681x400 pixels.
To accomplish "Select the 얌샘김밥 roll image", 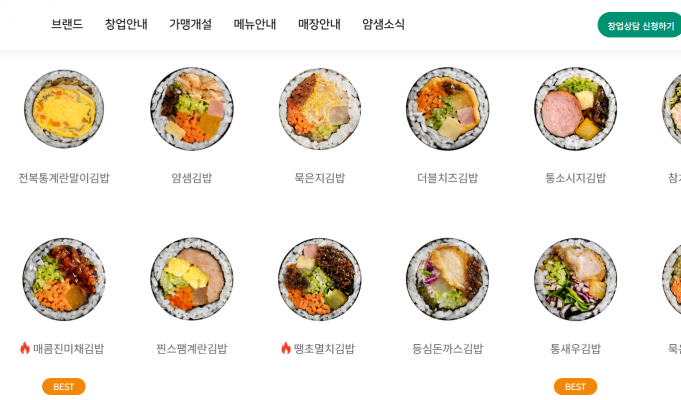I will point(192,109).
